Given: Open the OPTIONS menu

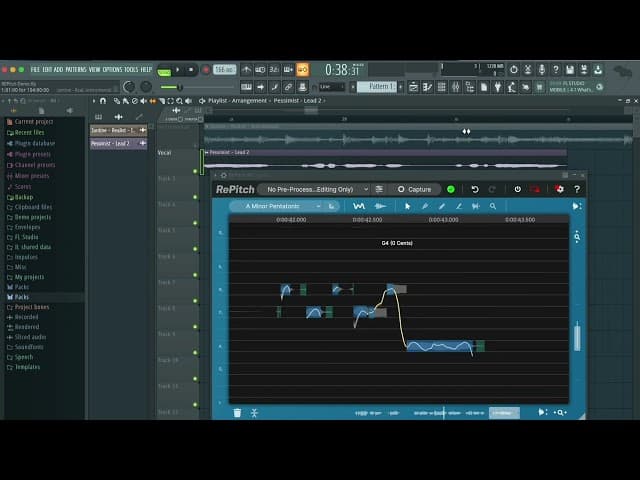Looking at the screenshot, I should [112, 70].
